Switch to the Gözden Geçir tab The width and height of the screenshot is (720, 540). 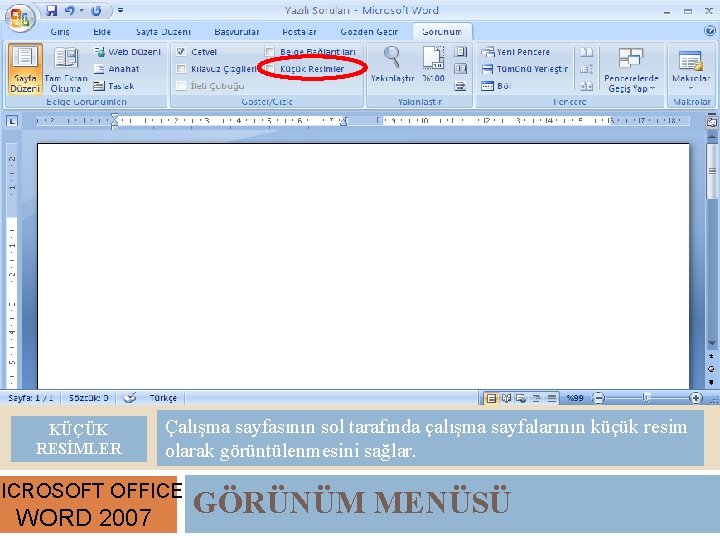point(369,32)
